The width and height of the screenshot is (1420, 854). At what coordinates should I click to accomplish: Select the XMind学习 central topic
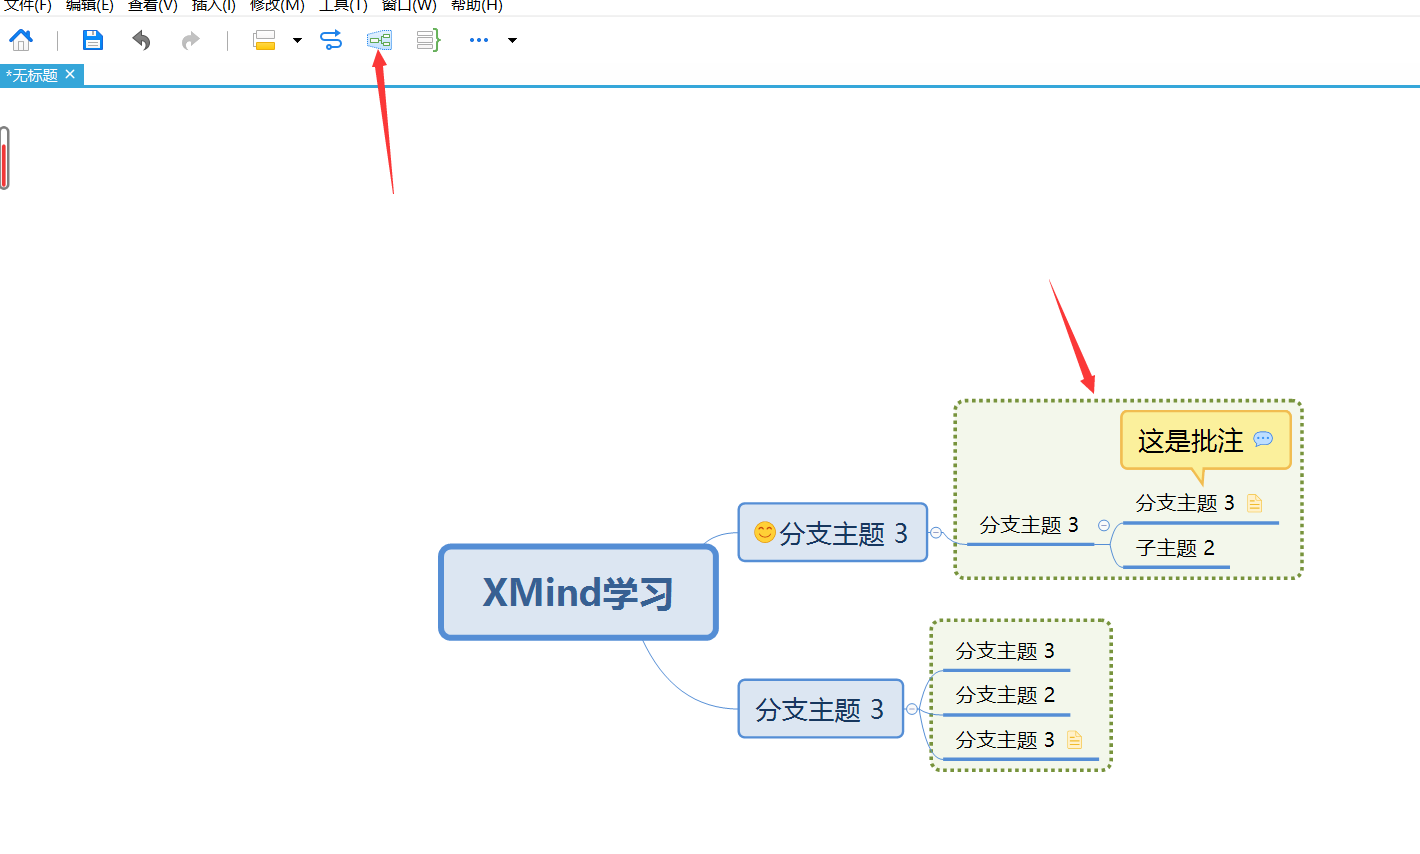pos(578,592)
